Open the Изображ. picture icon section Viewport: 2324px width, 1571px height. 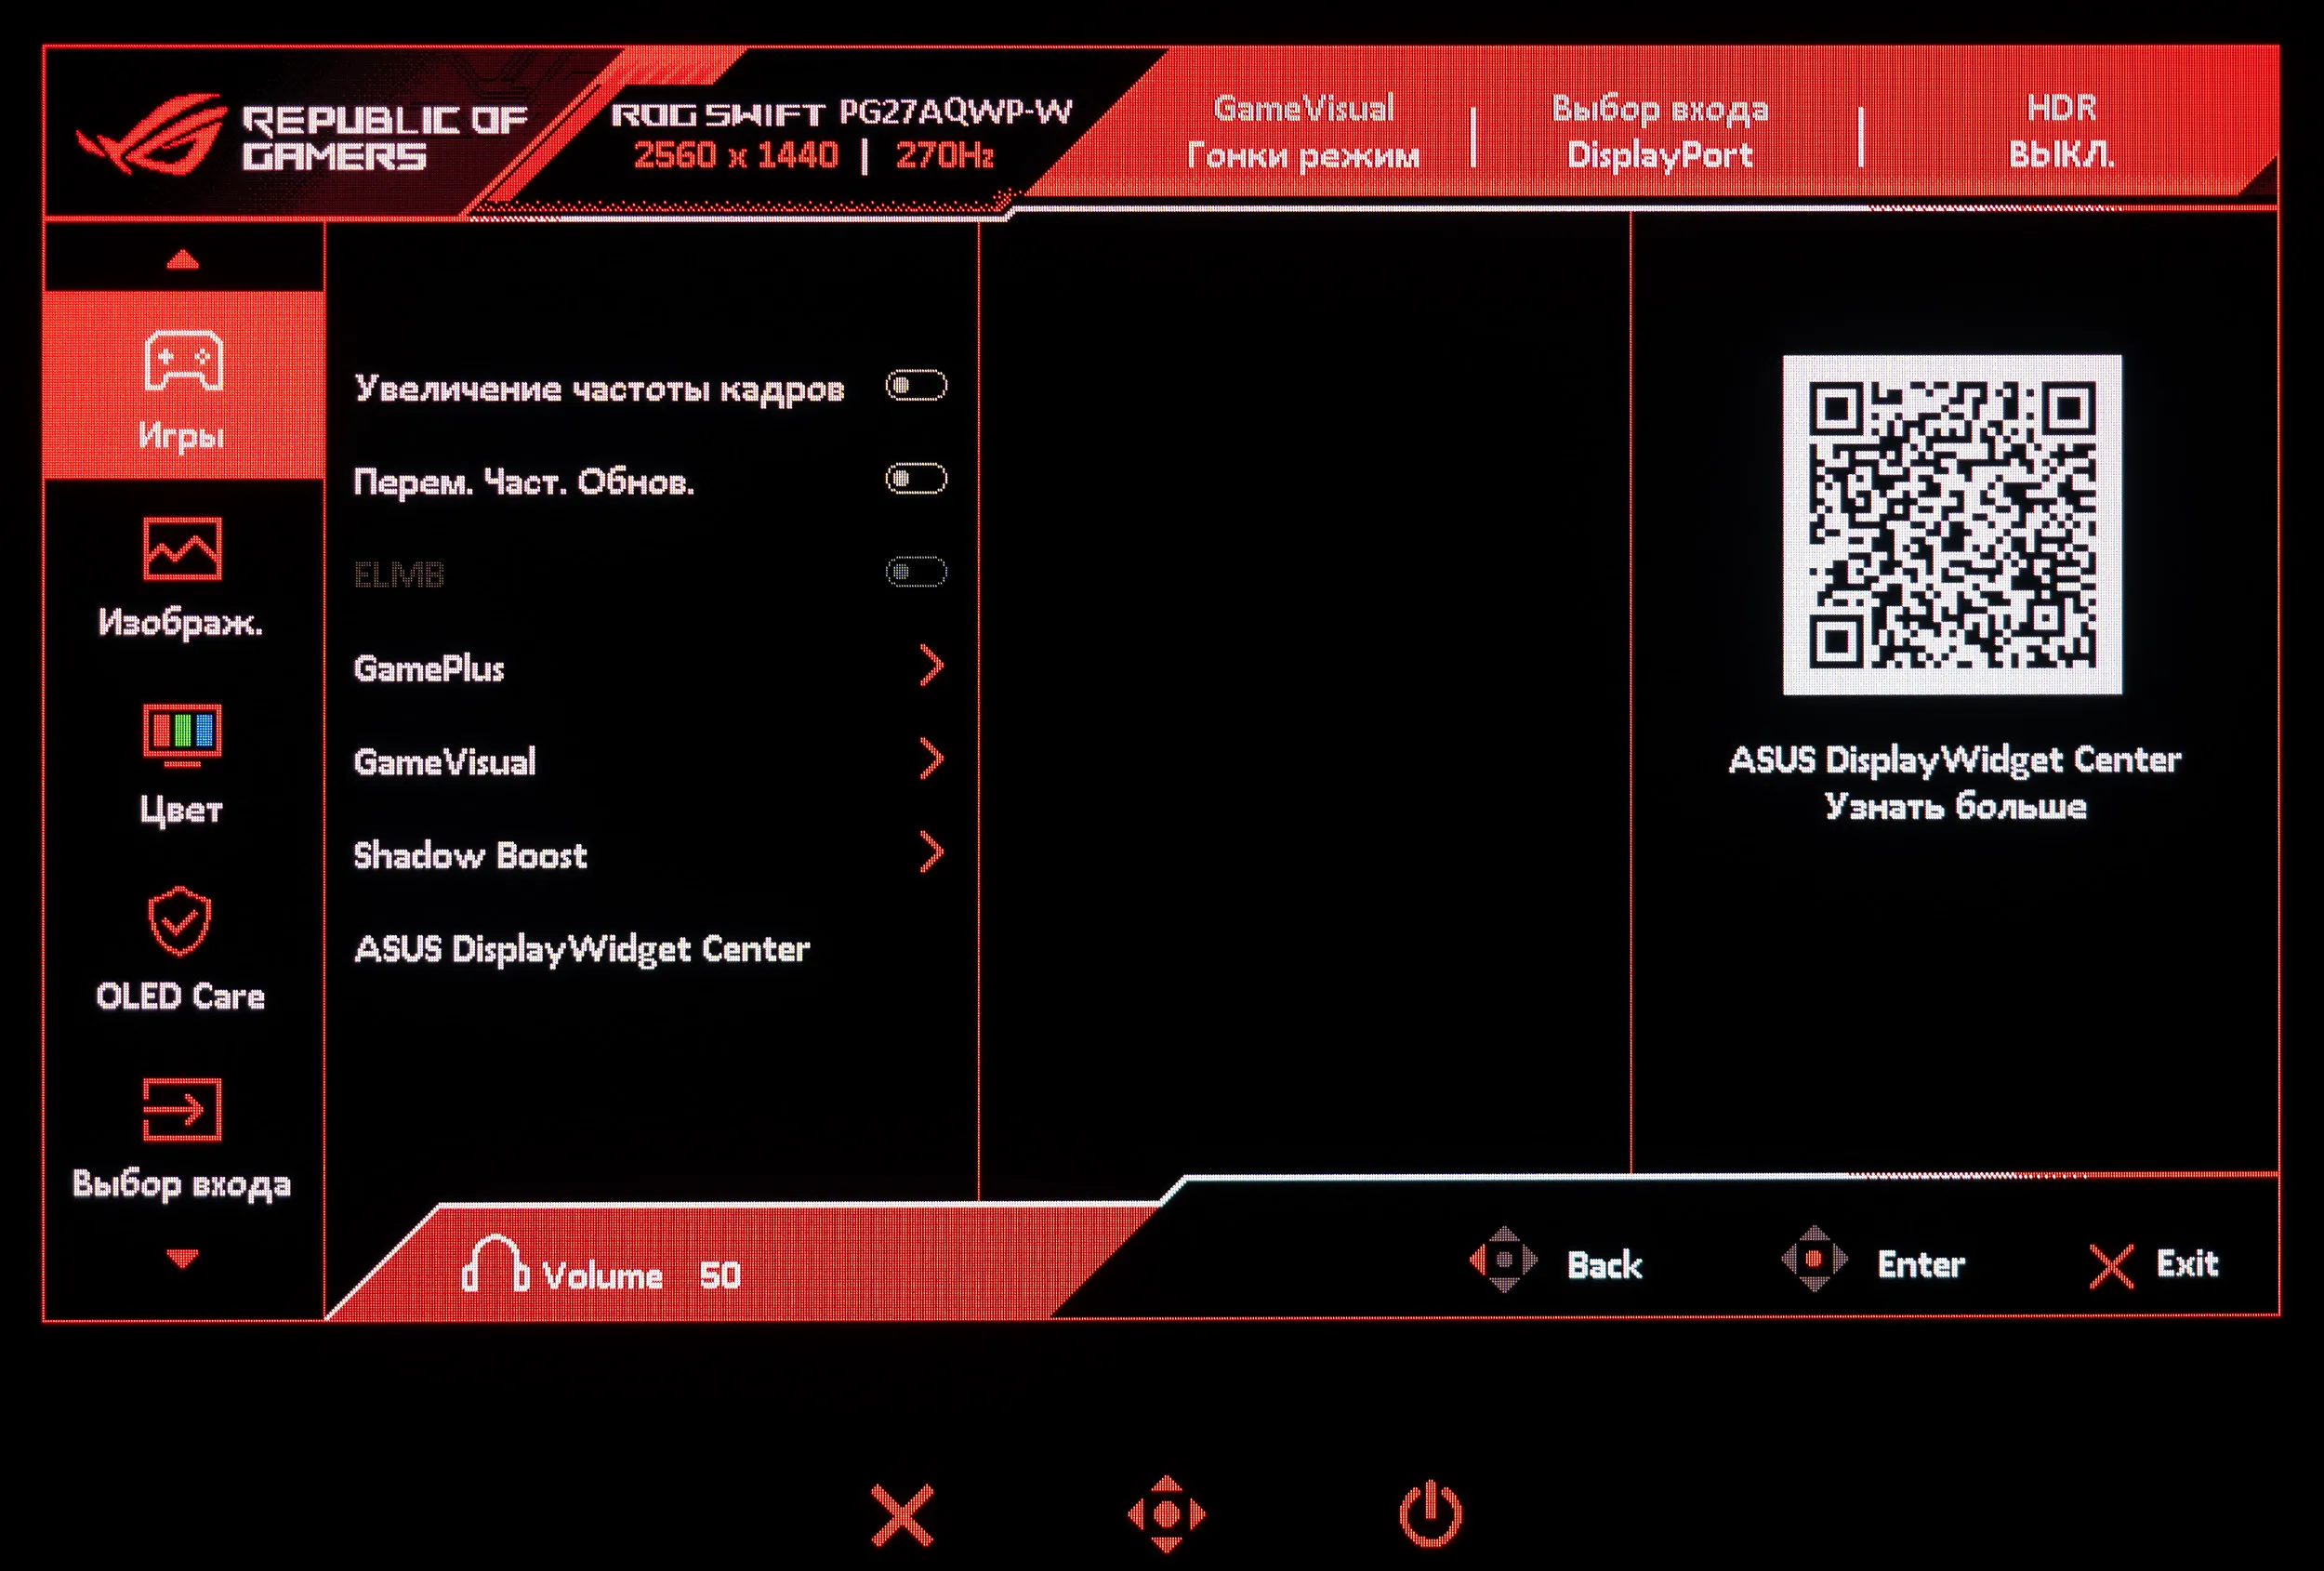[182, 548]
